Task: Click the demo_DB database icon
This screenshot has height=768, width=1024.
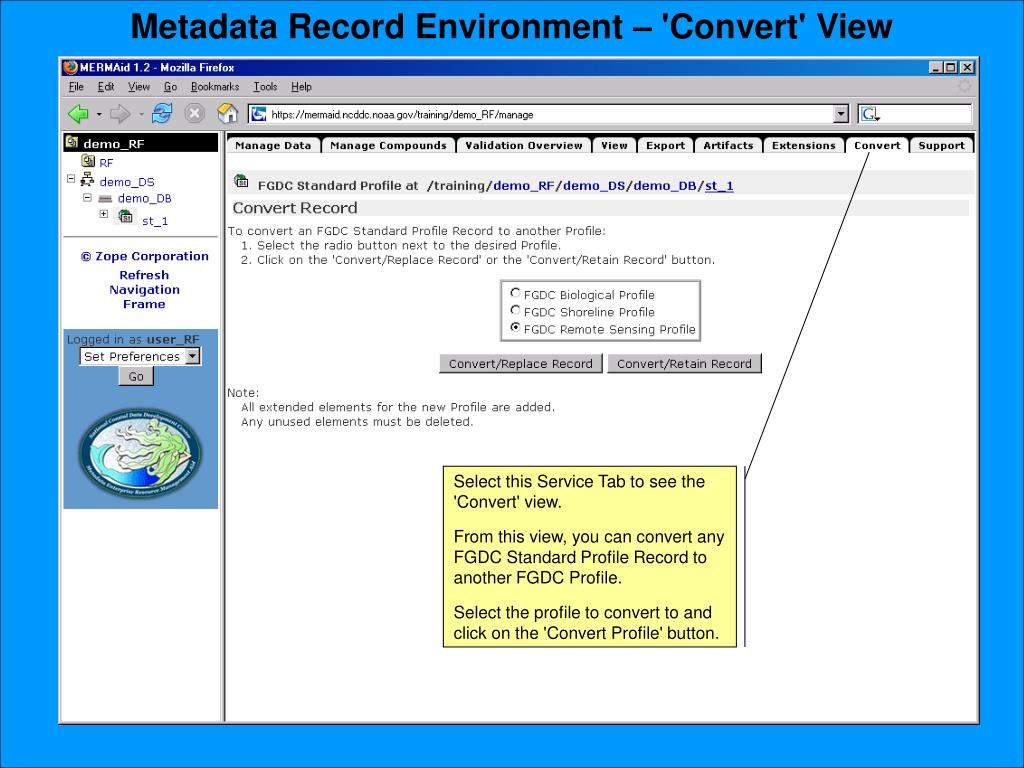Action: click(x=105, y=199)
